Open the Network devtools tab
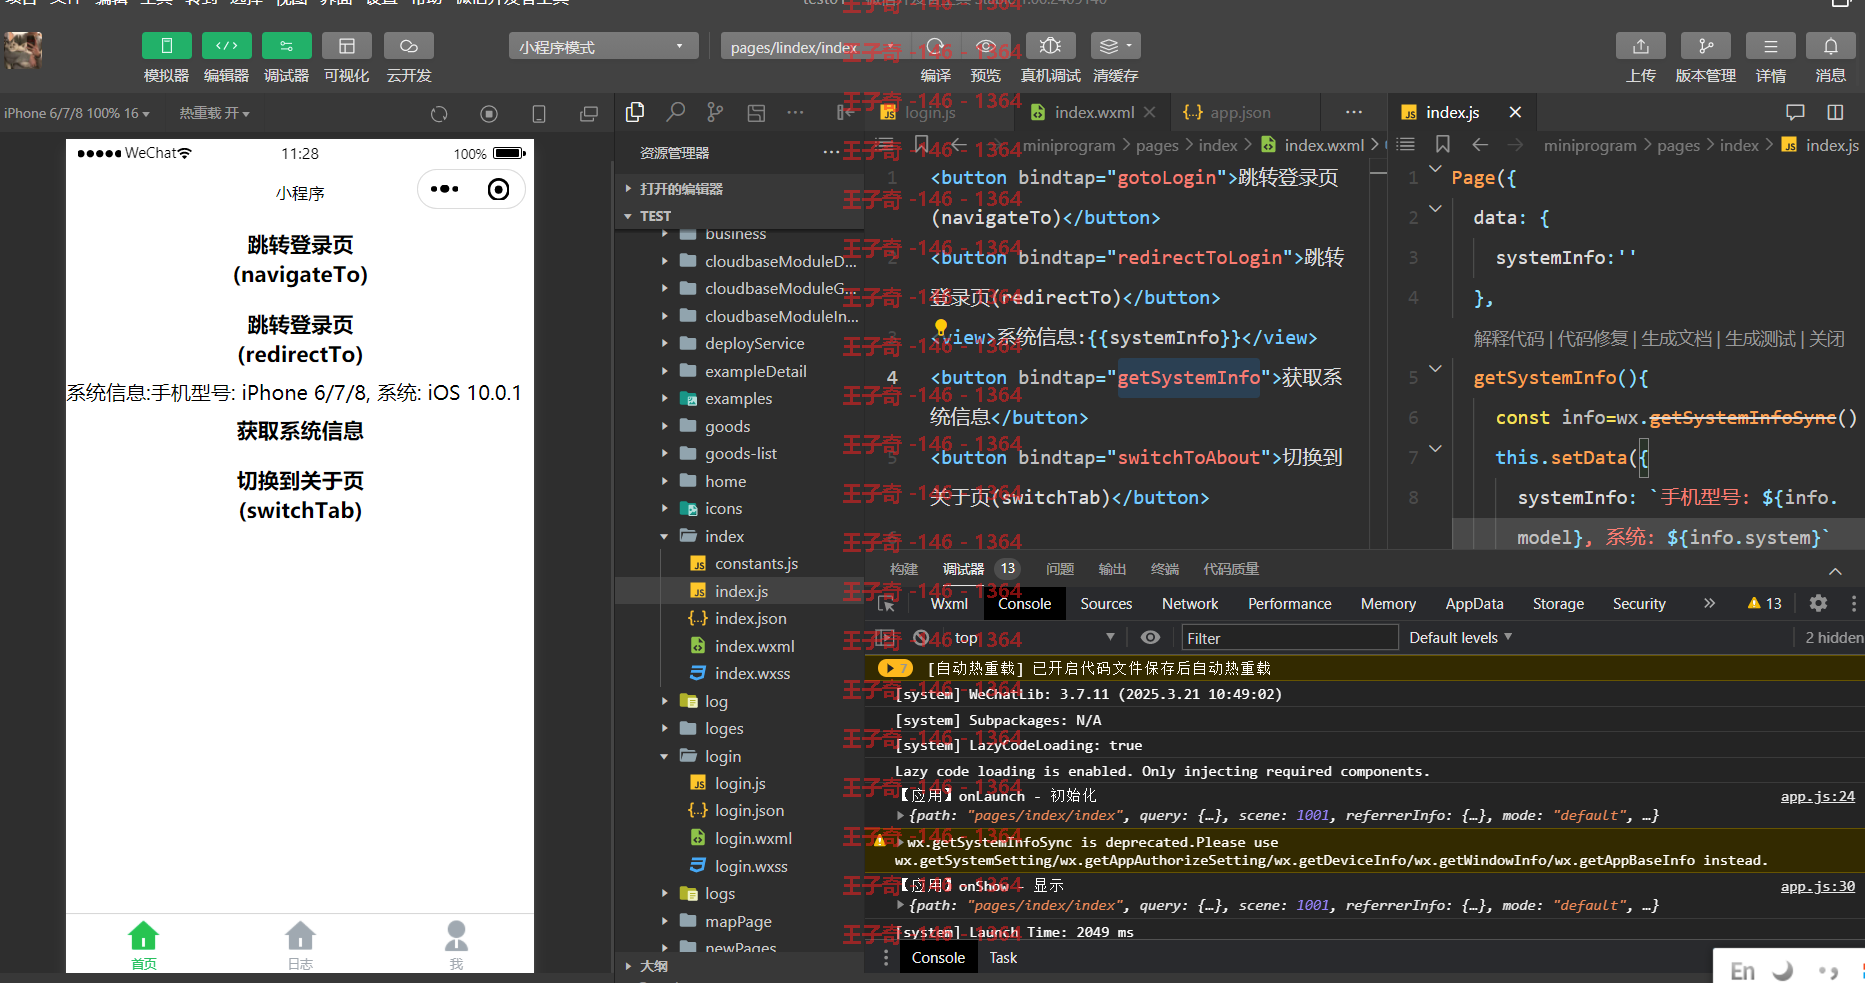This screenshot has height=983, width=1865. coord(1190,604)
